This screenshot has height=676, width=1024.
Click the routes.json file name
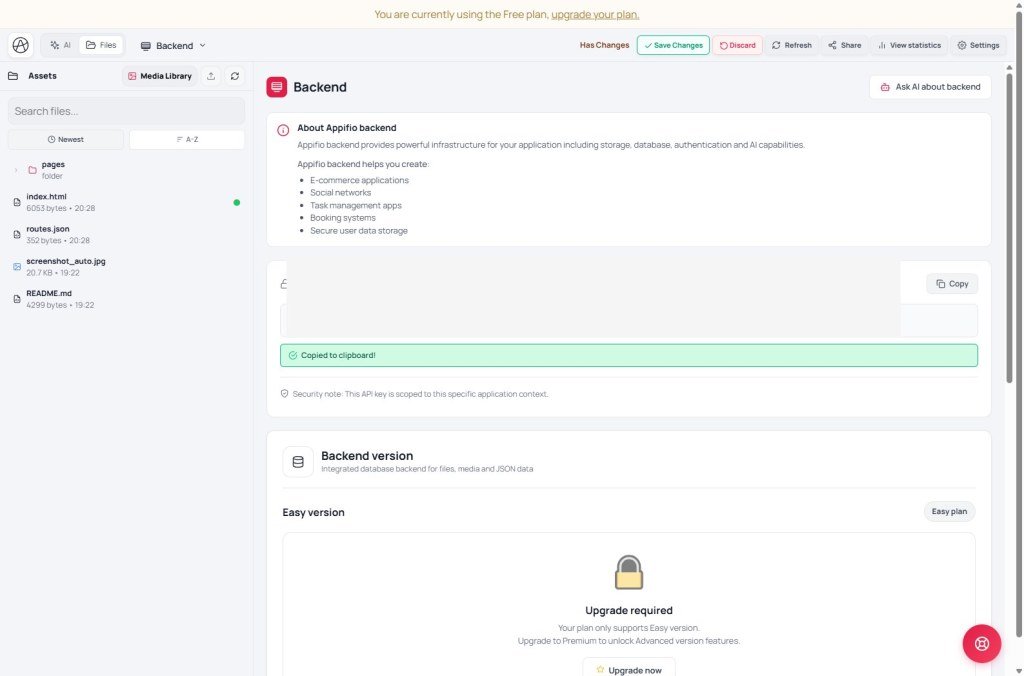tap(48, 229)
